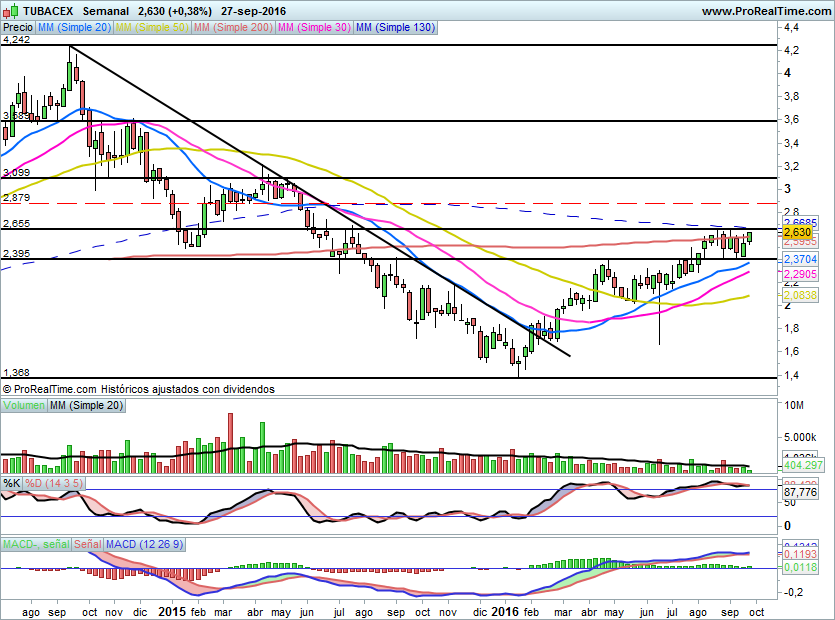The height and width of the screenshot is (620, 835).
Task: Click the MM (Simple 50) yellow label
Action: 153,28
